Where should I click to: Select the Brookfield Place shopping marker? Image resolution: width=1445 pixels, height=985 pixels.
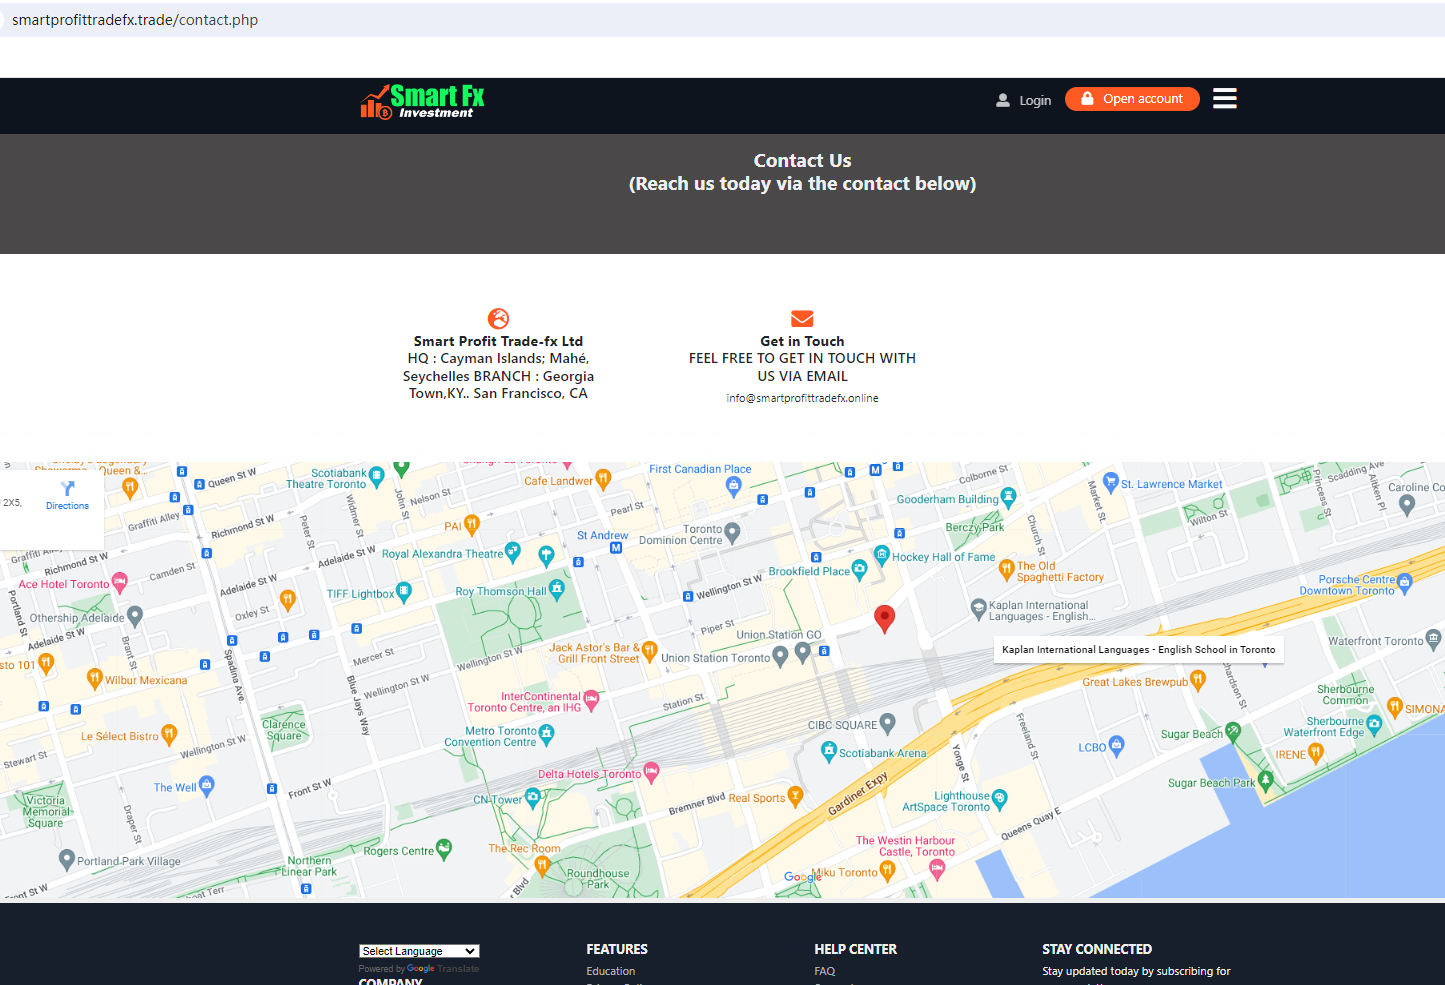point(859,570)
